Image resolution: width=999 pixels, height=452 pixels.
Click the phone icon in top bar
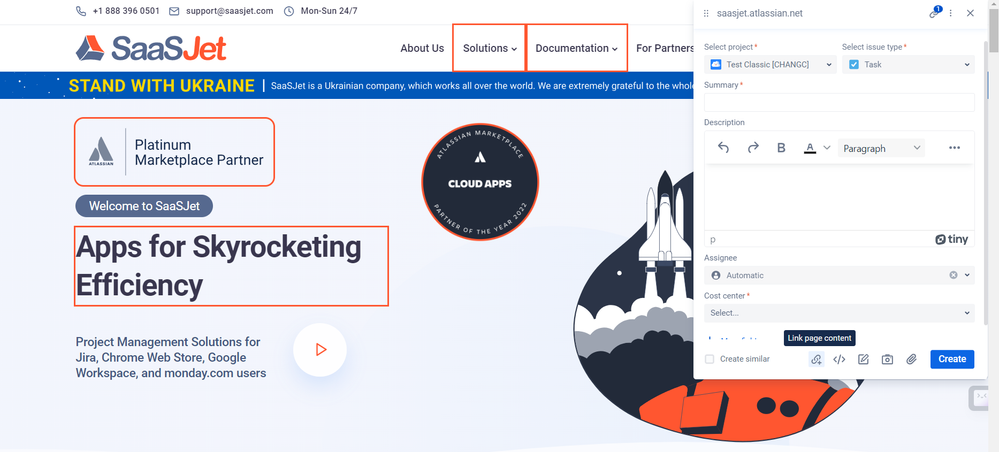[80, 11]
